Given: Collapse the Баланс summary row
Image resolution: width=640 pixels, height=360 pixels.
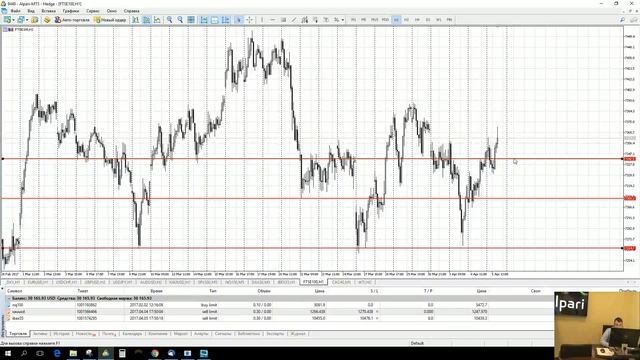Looking at the screenshot, I should click(x=9, y=298).
